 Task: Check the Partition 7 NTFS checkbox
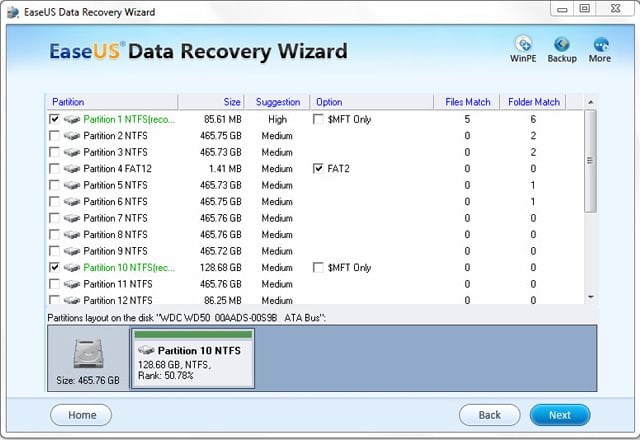point(54,218)
